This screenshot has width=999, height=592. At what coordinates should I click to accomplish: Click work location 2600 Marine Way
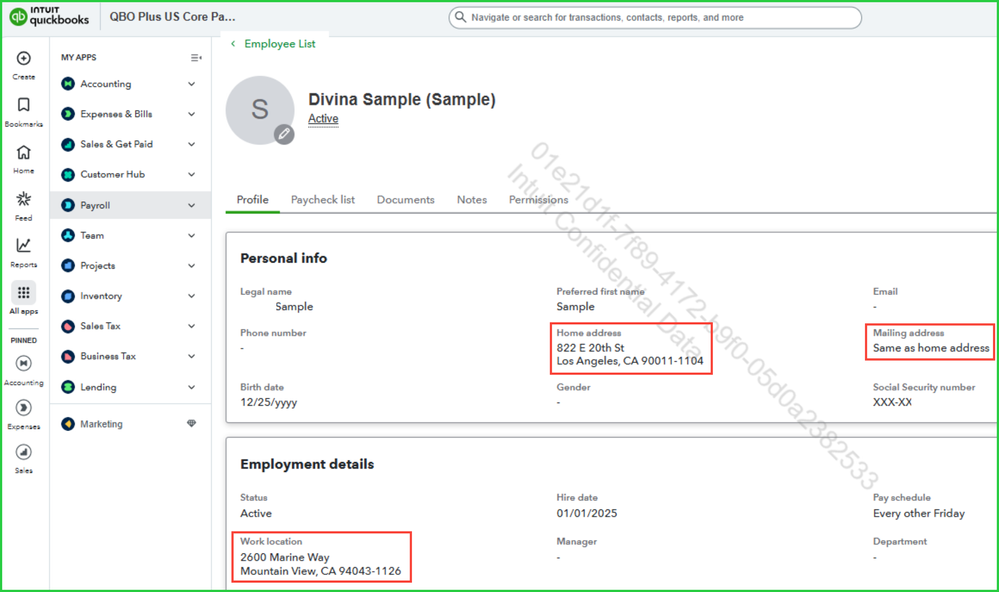point(284,557)
